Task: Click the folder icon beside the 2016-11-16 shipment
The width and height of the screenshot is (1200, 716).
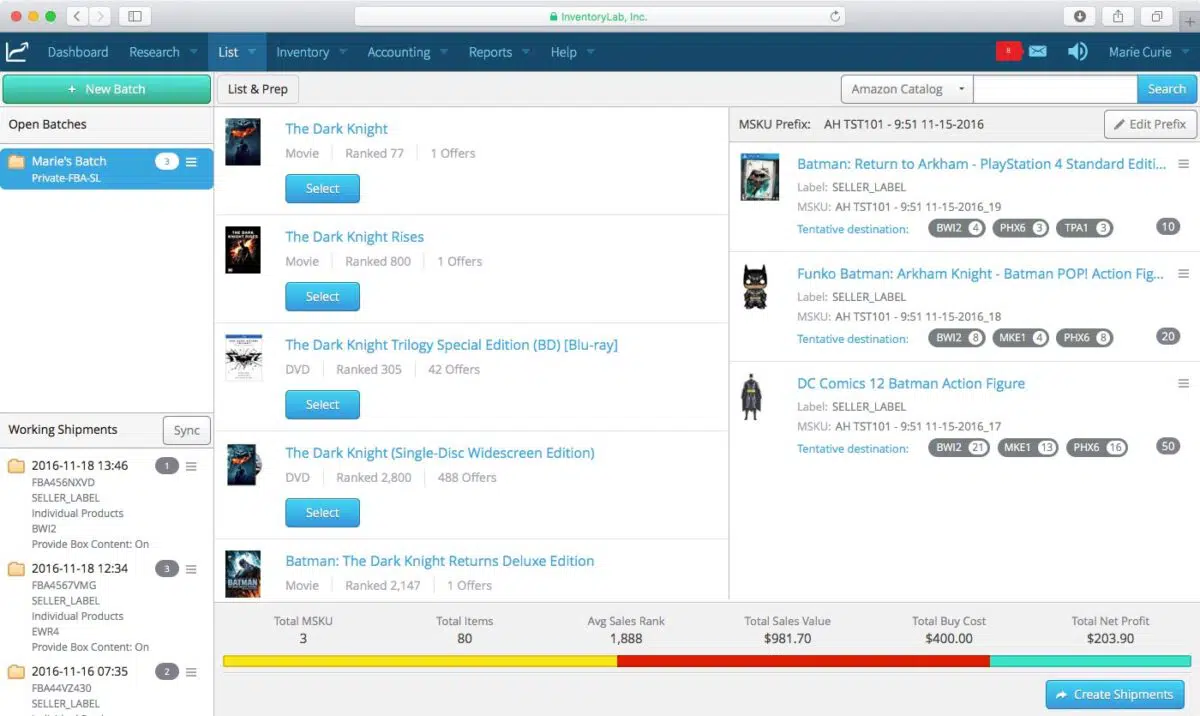Action: click(x=16, y=672)
